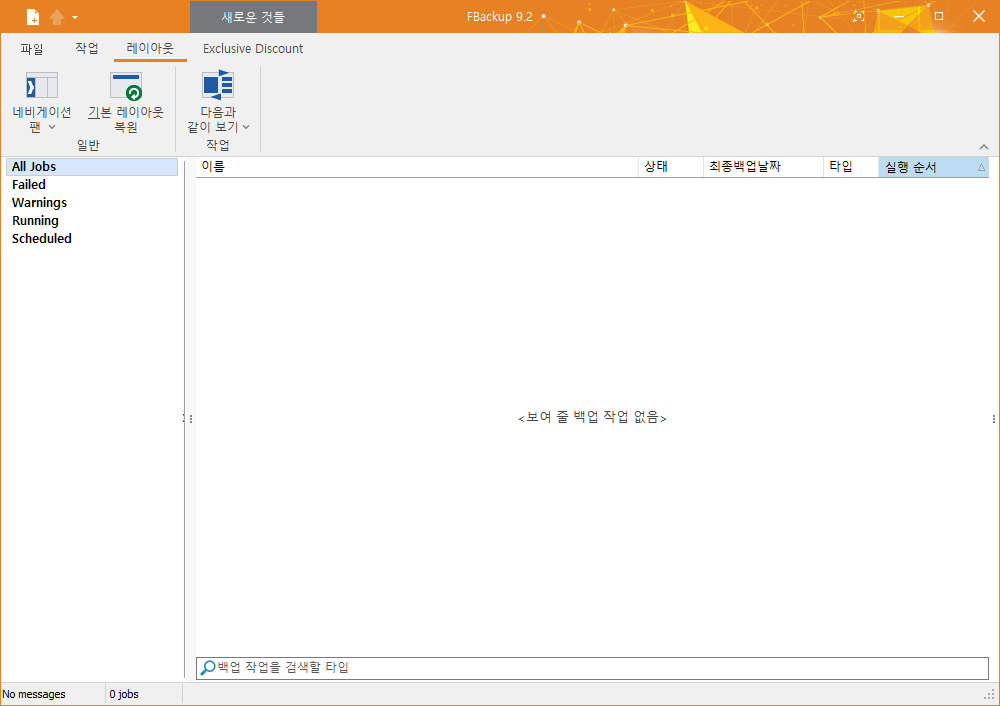Click the 네비게이션 팬 icon
The height and width of the screenshot is (706, 1000).
[x=42, y=85]
